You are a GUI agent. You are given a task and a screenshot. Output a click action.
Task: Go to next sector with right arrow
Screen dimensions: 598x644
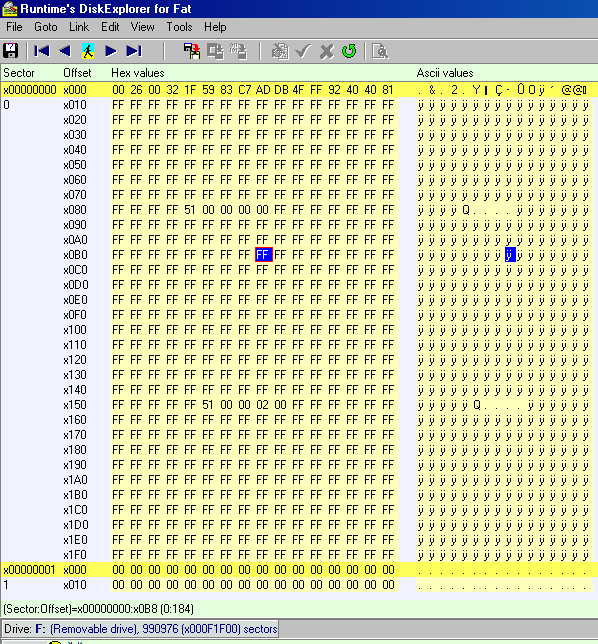pyautogui.click(x=110, y=51)
